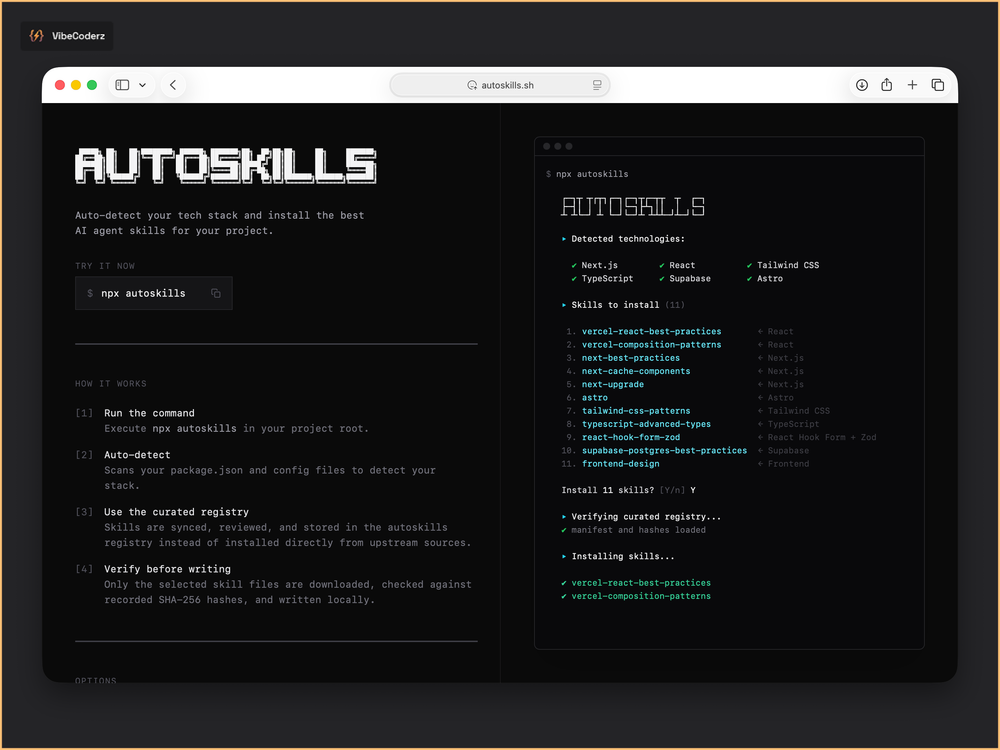Click the AUTOSKILLS pixel heading

(x=226, y=166)
